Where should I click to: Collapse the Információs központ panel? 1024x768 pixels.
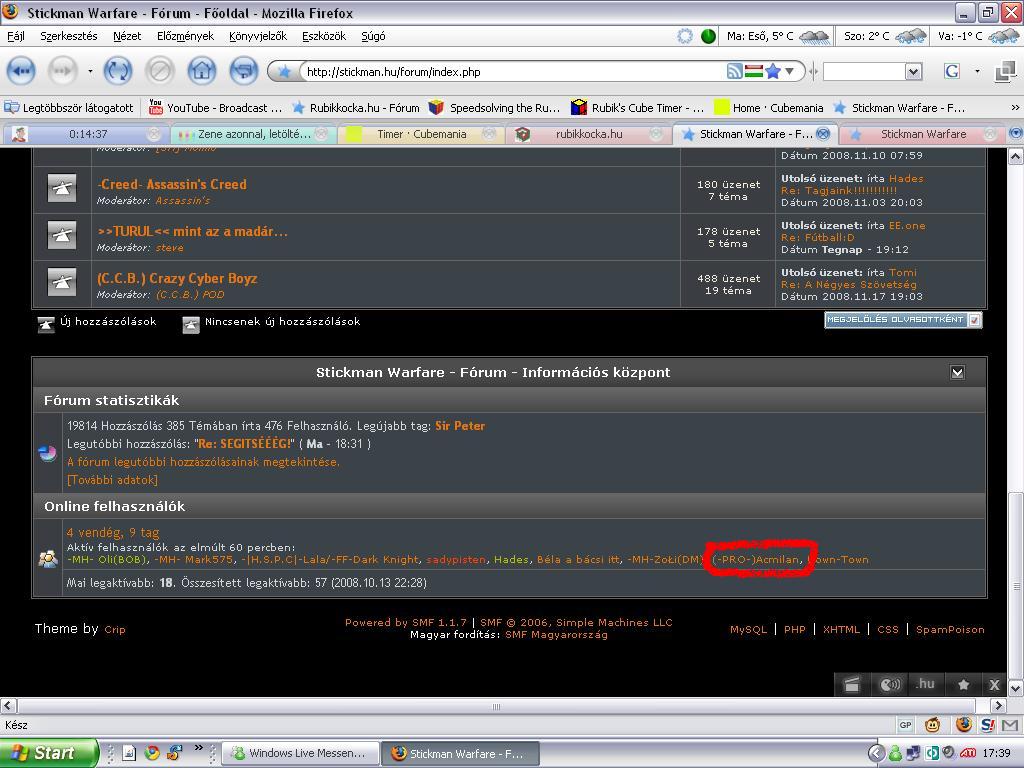957,372
